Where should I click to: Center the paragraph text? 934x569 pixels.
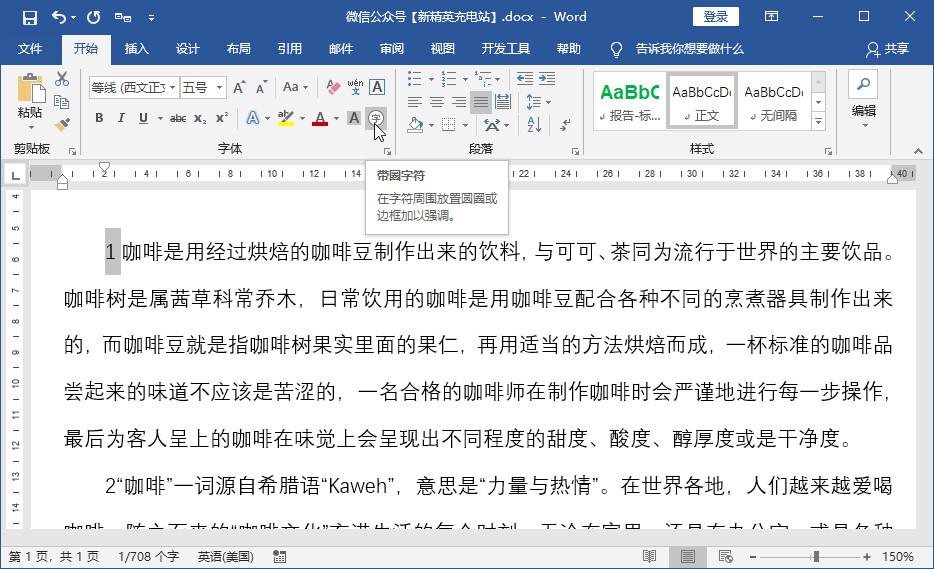(437, 102)
